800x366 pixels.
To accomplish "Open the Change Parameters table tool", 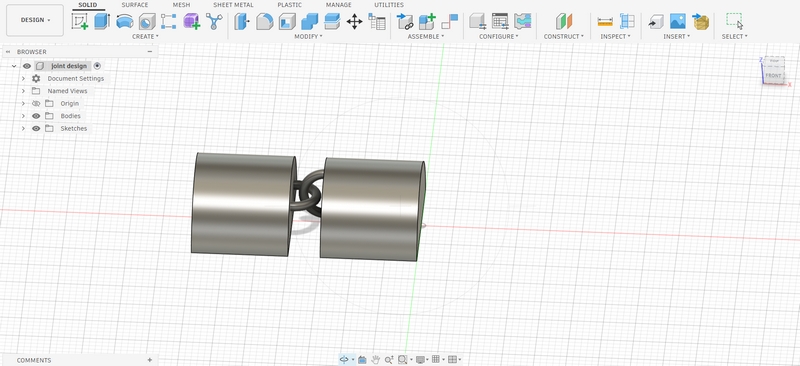I will pyautogui.click(x=377, y=21).
